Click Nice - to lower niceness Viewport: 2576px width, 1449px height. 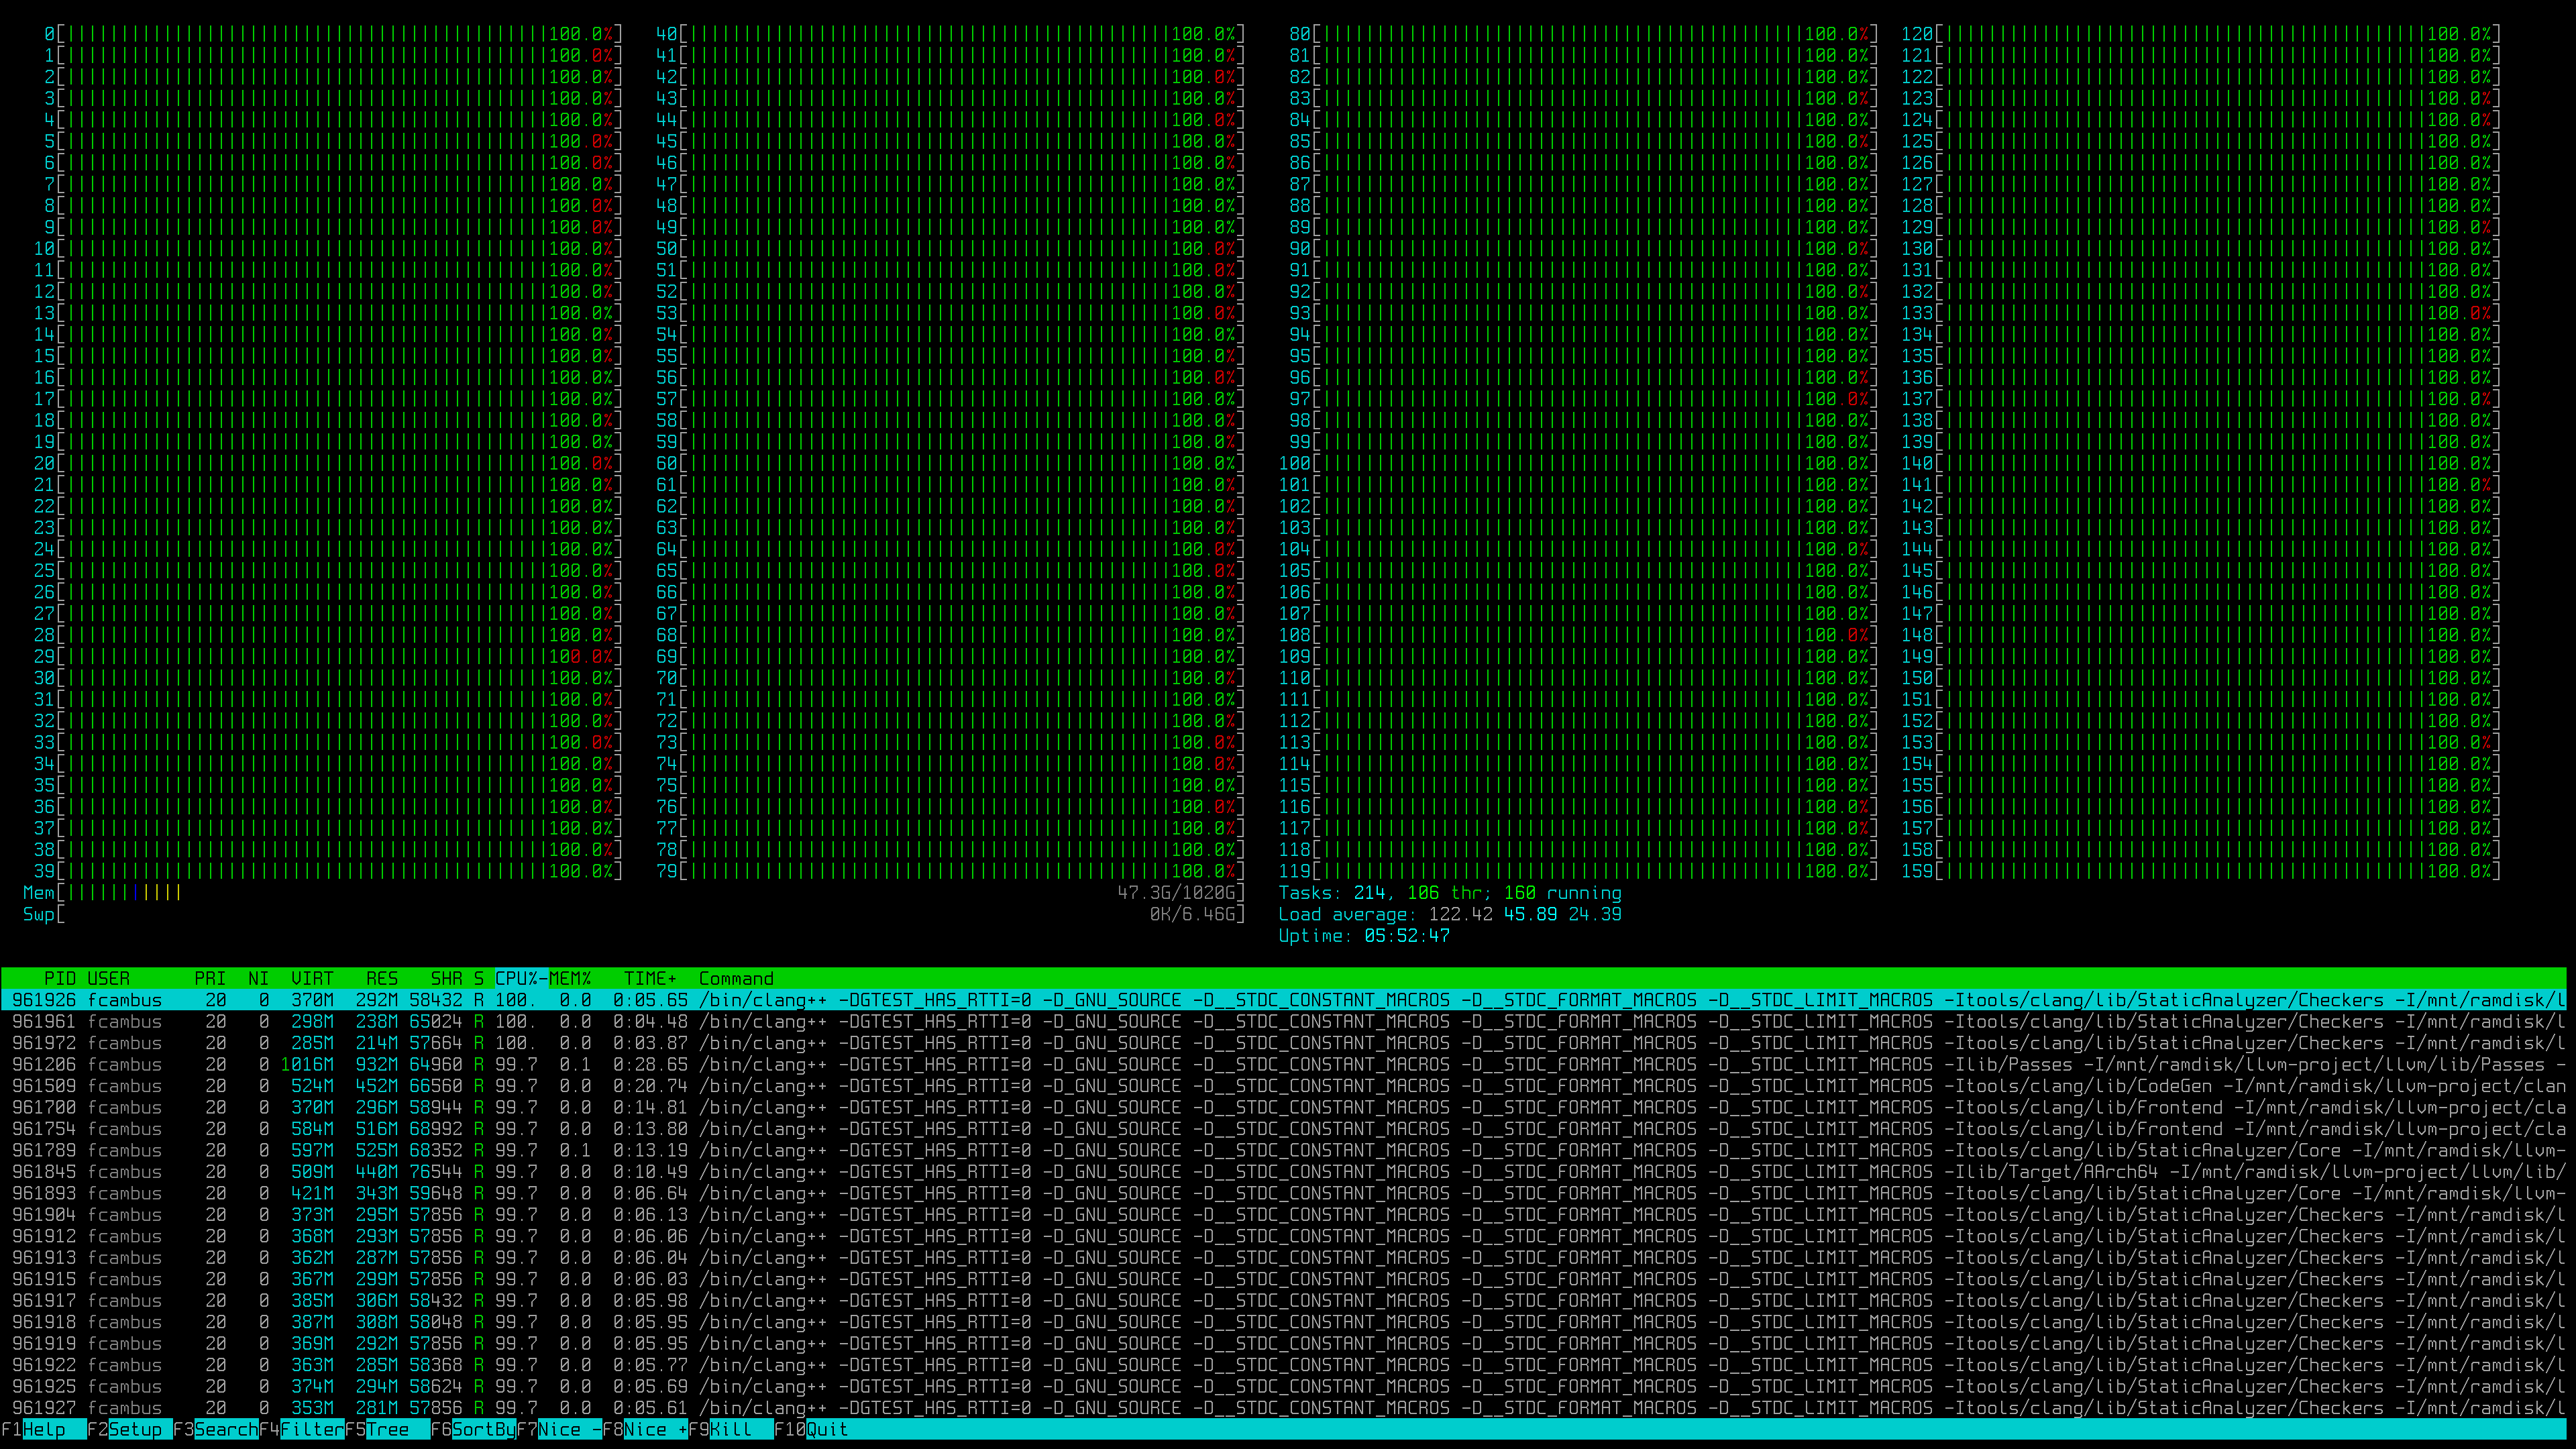click(569, 1429)
